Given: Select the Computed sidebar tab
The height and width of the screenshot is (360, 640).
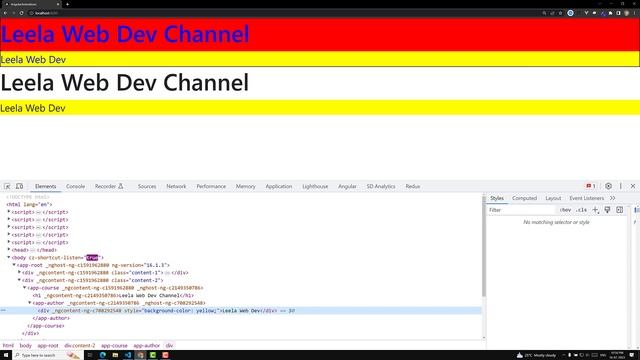Looking at the screenshot, I should click(x=524, y=198).
